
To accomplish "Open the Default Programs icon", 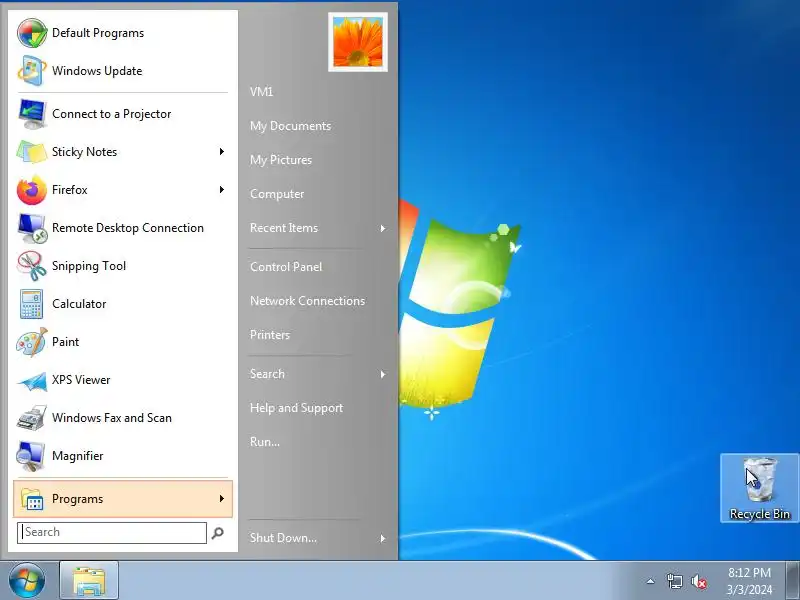I will pos(32,33).
